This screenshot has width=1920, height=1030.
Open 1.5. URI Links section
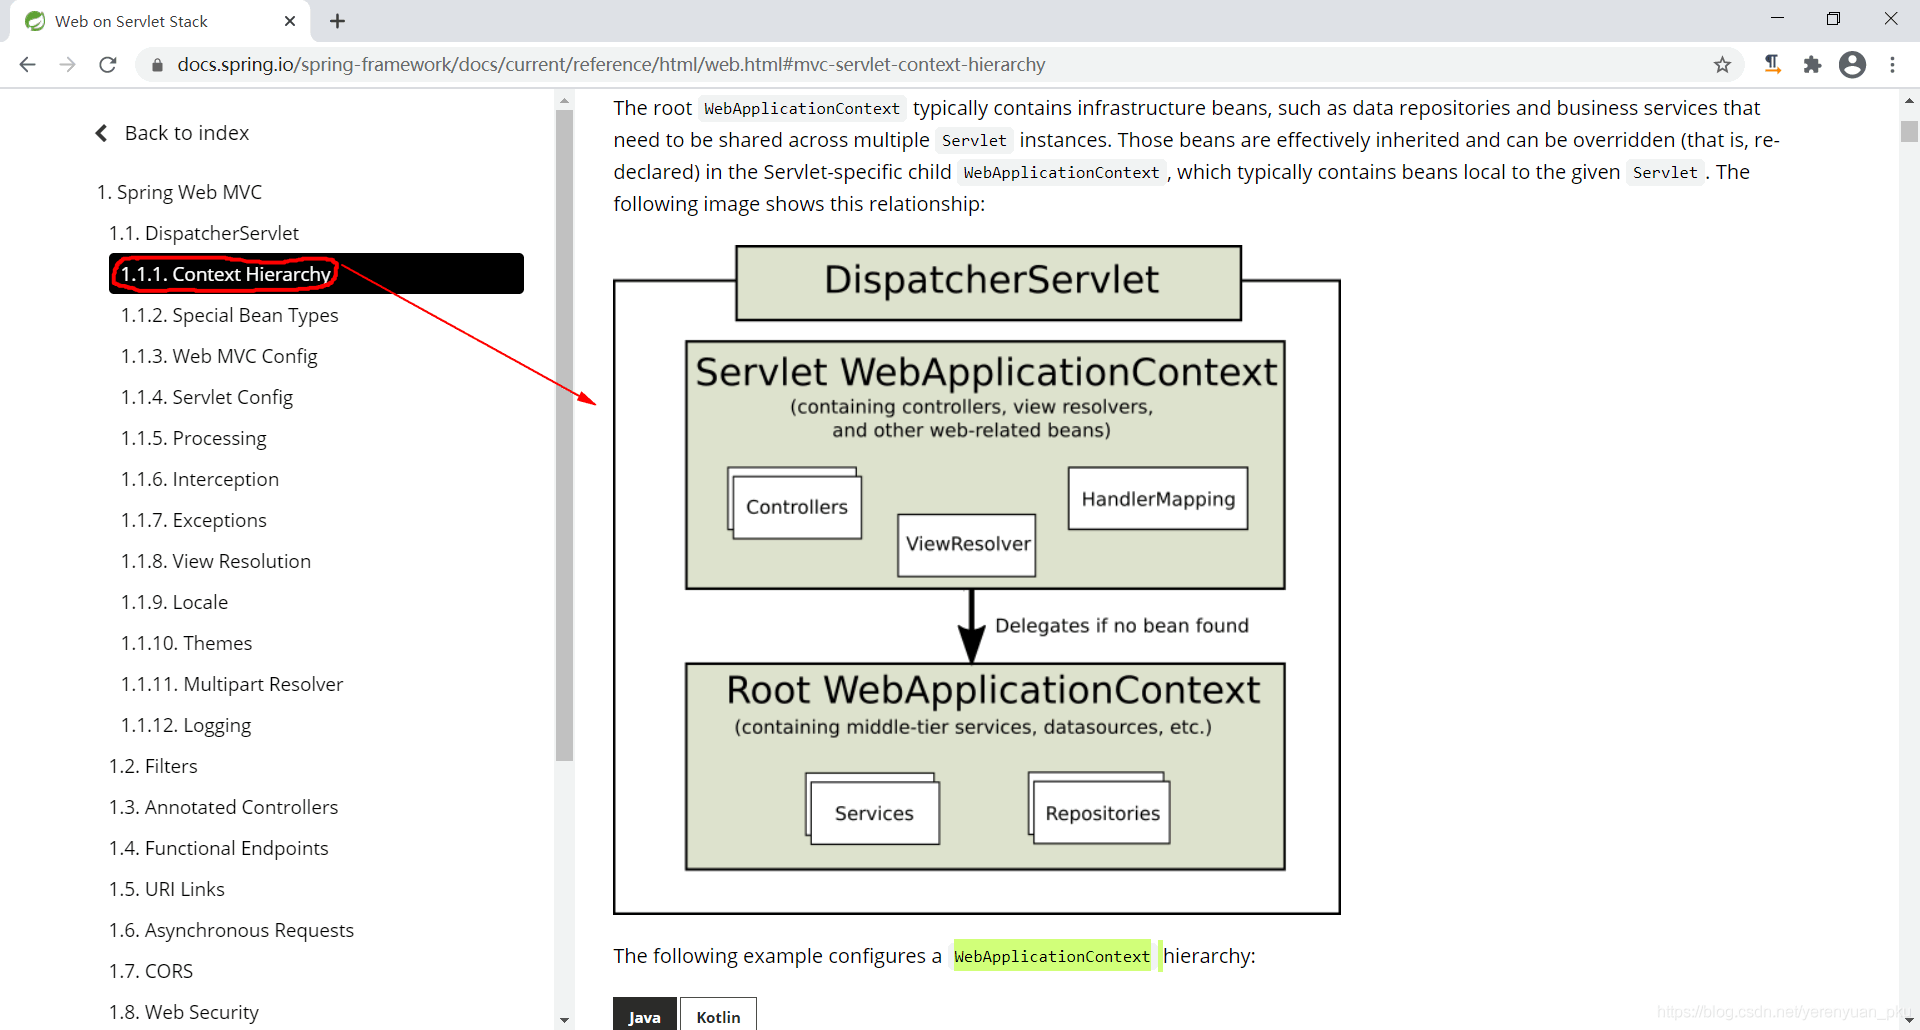coord(166,889)
